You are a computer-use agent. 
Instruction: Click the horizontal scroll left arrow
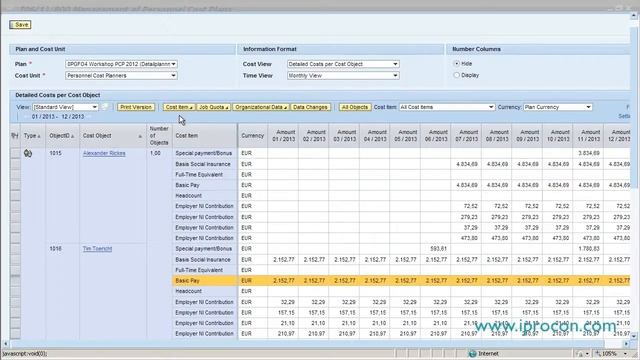point(5,344)
